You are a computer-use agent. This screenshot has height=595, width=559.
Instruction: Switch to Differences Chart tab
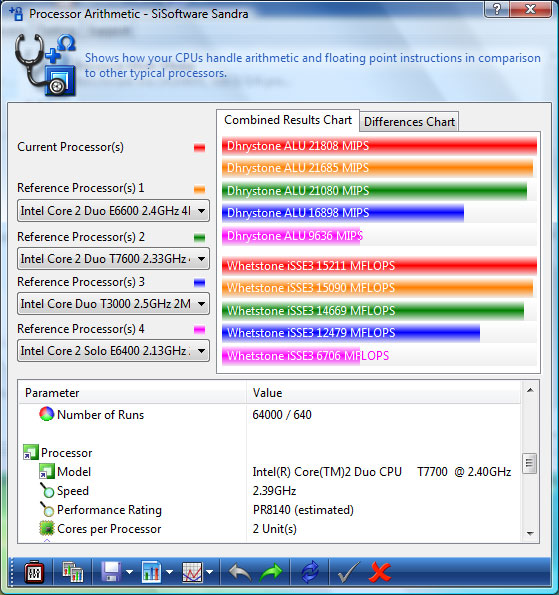click(409, 122)
